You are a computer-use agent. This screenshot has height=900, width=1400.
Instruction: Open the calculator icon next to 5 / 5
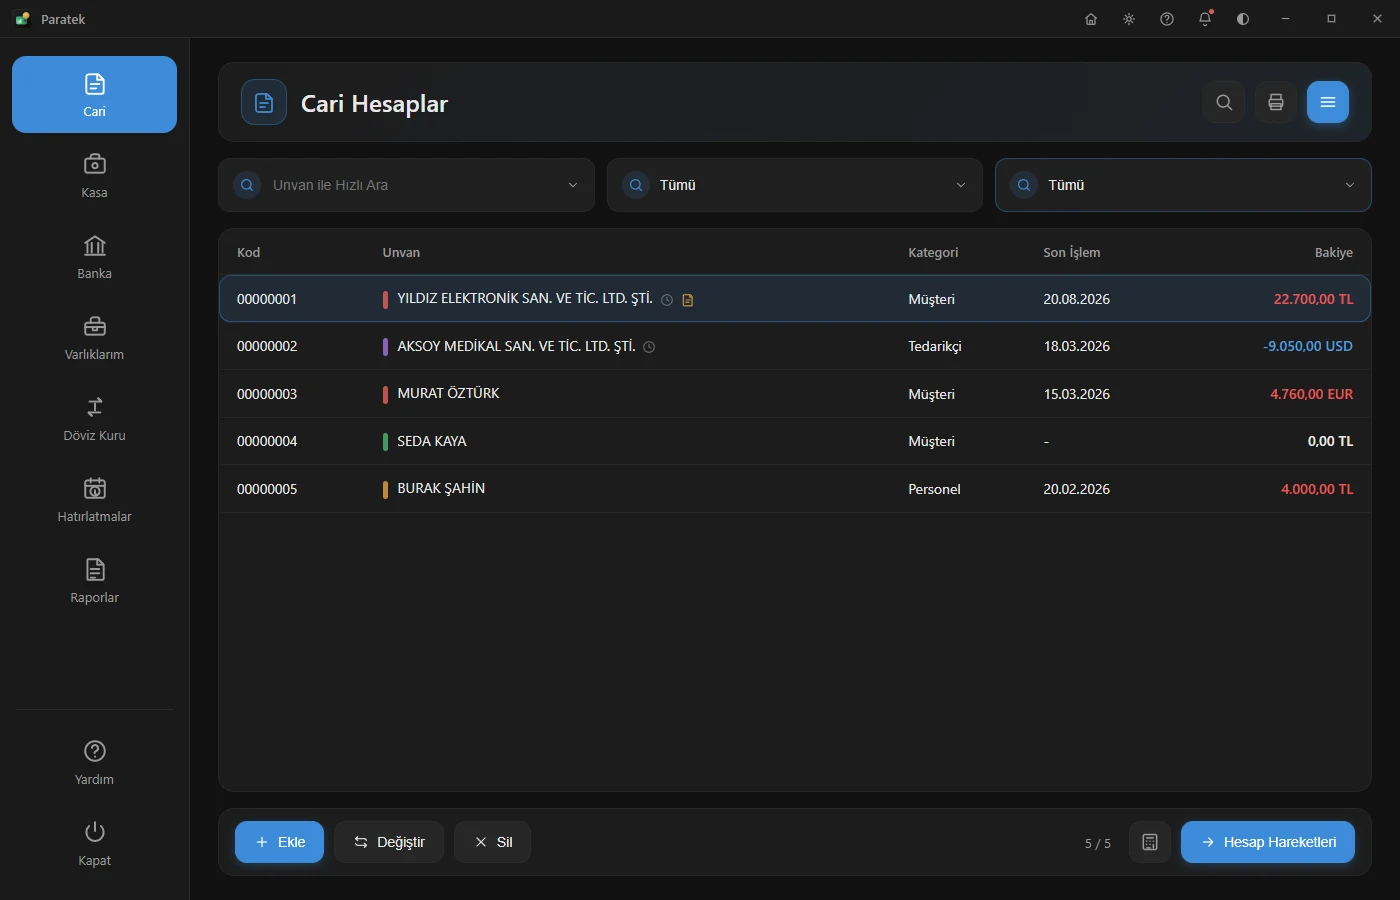pos(1150,842)
